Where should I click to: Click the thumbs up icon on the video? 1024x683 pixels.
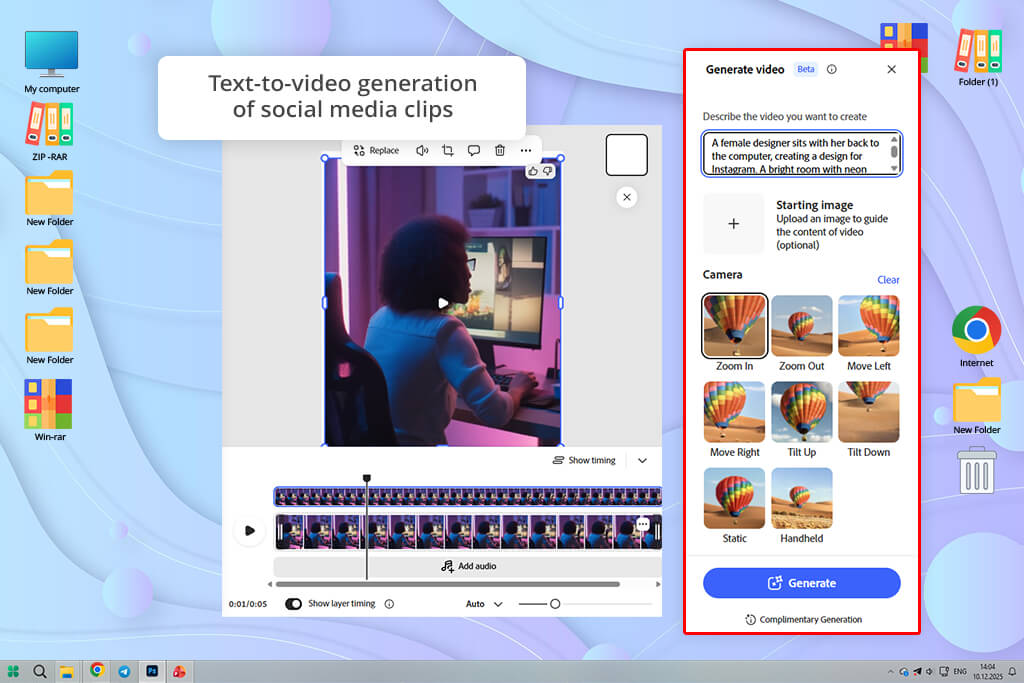(533, 171)
